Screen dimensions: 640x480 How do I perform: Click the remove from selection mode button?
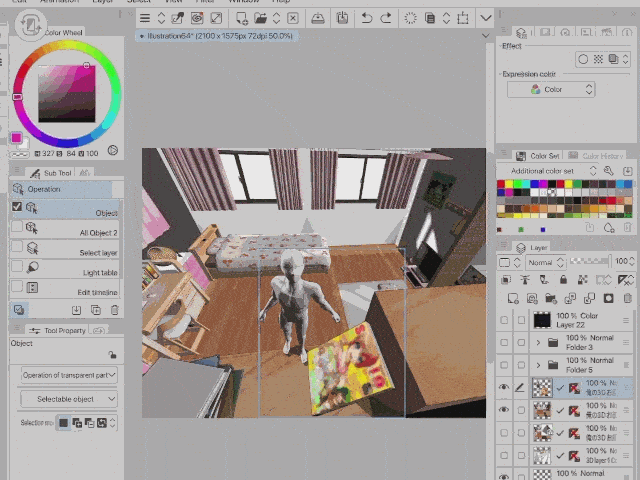pos(89,422)
